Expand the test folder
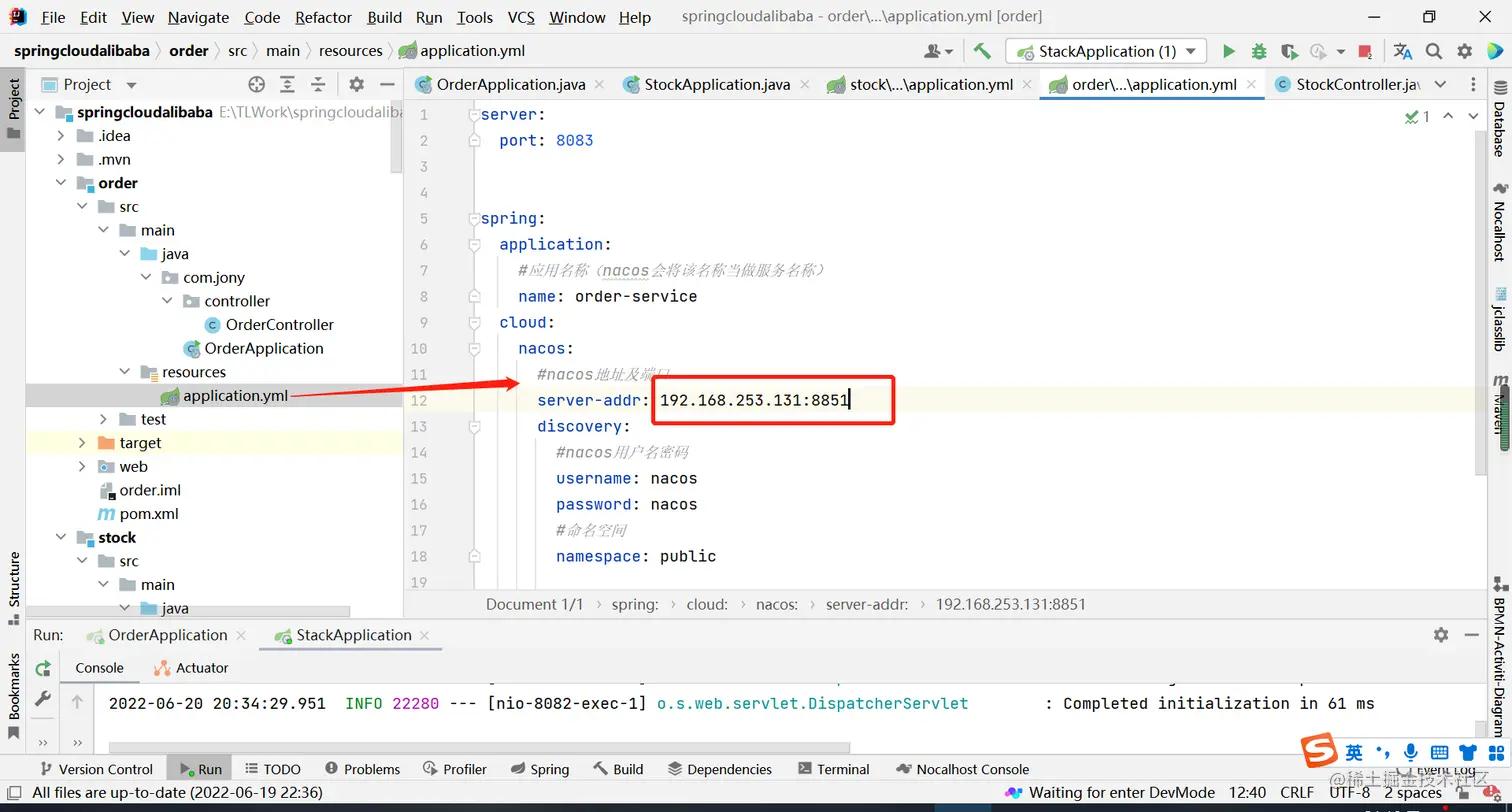The height and width of the screenshot is (812, 1512). coord(104,419)
